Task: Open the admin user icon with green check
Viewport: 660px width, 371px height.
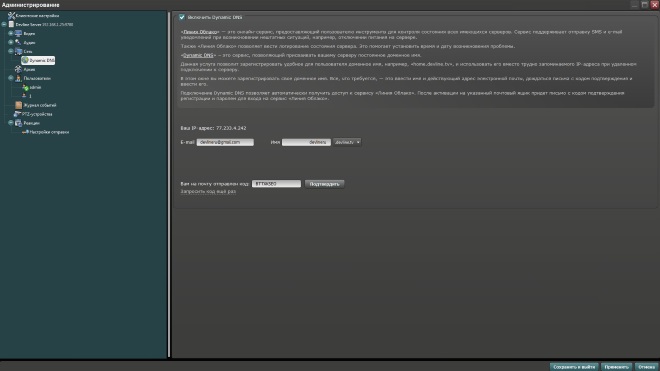Action: click(25, 87)
